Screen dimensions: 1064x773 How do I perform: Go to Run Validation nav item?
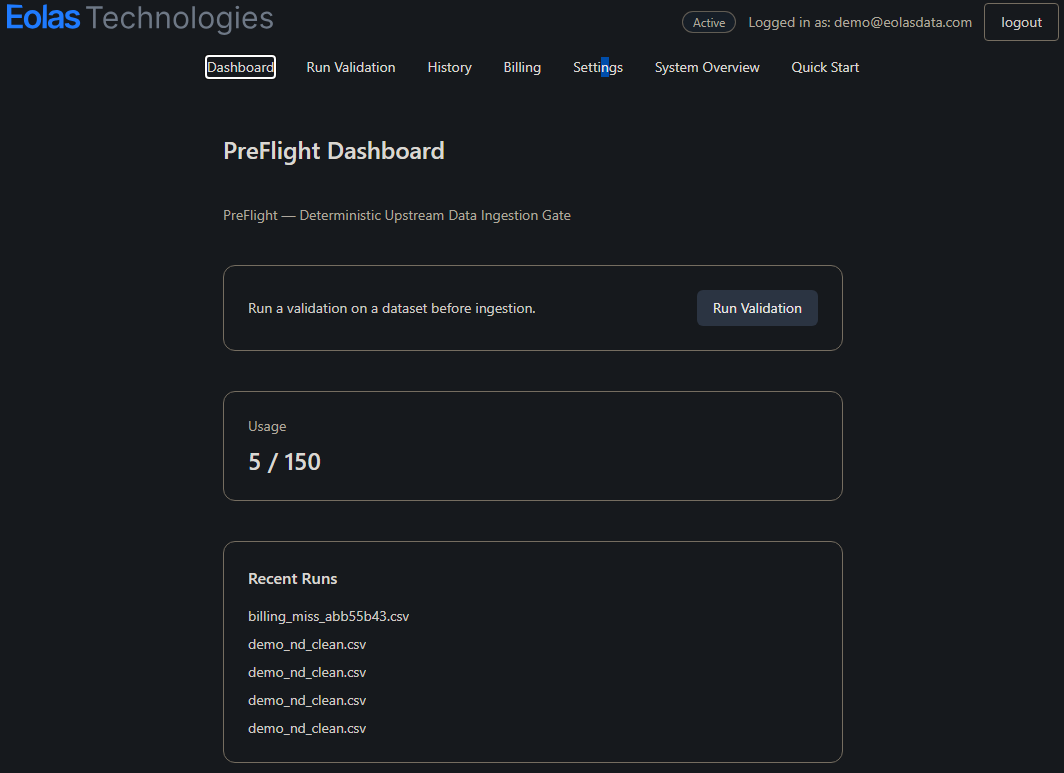(x=351, y=67)
